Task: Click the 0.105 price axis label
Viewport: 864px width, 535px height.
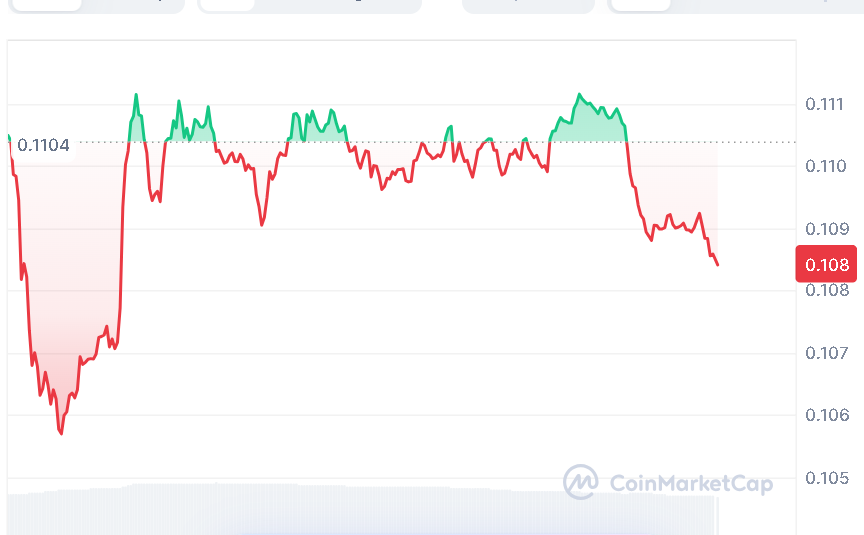Action: point(825,478)
